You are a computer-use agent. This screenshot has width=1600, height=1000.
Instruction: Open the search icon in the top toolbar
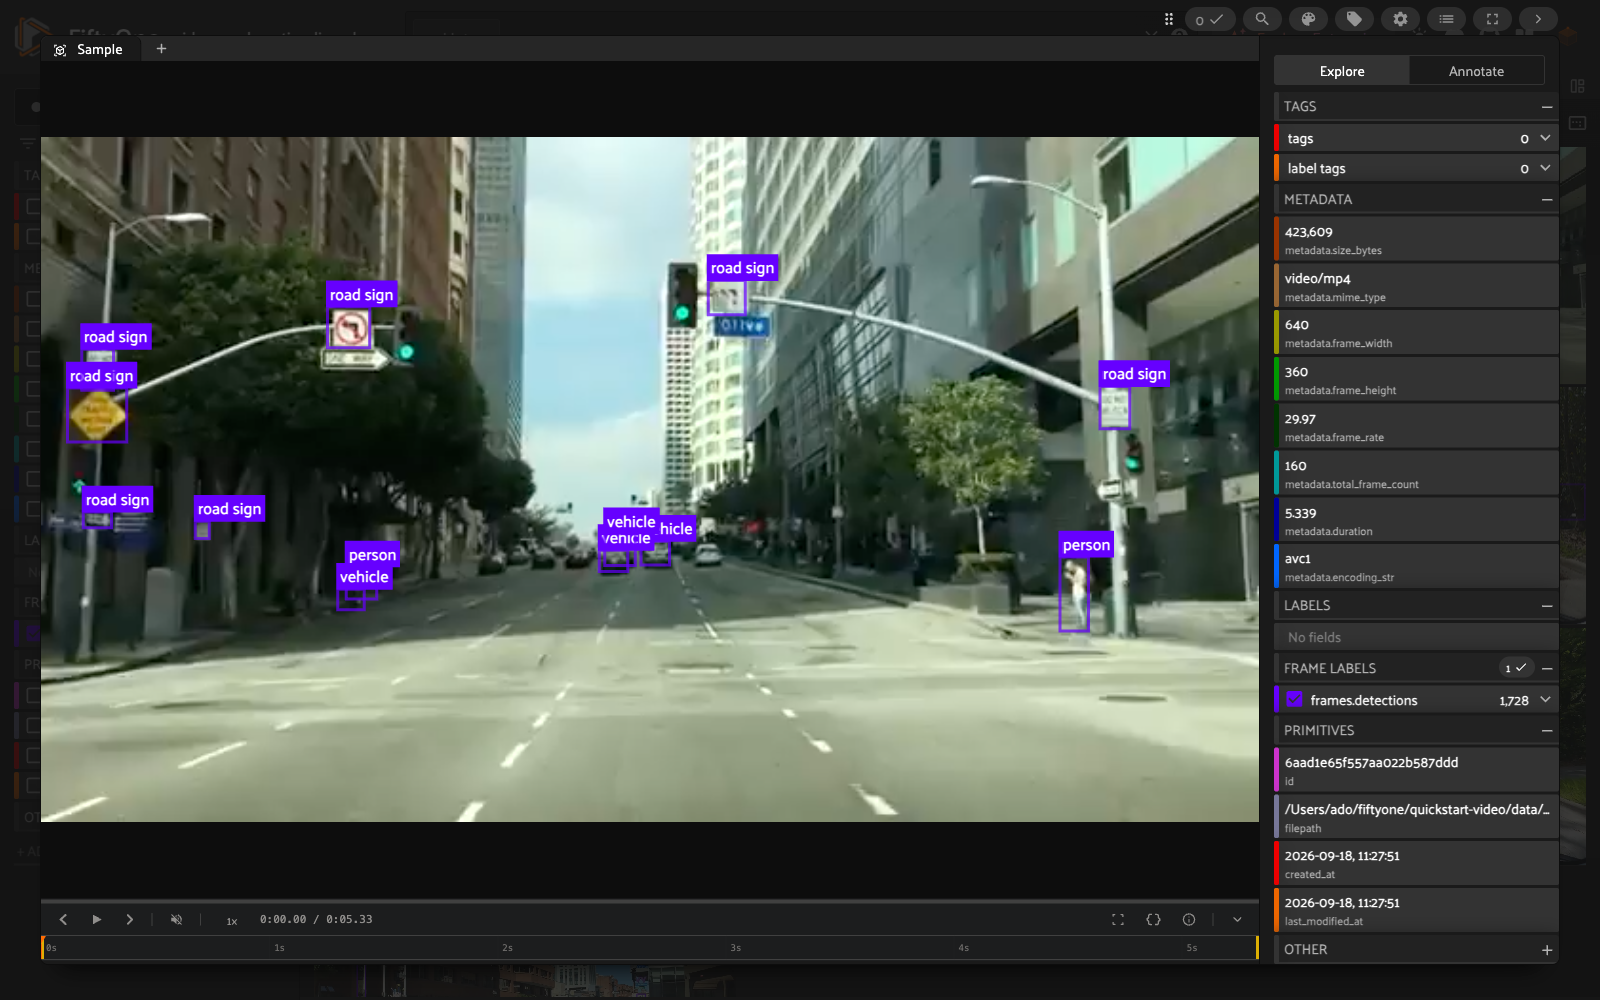(1262, 19)
